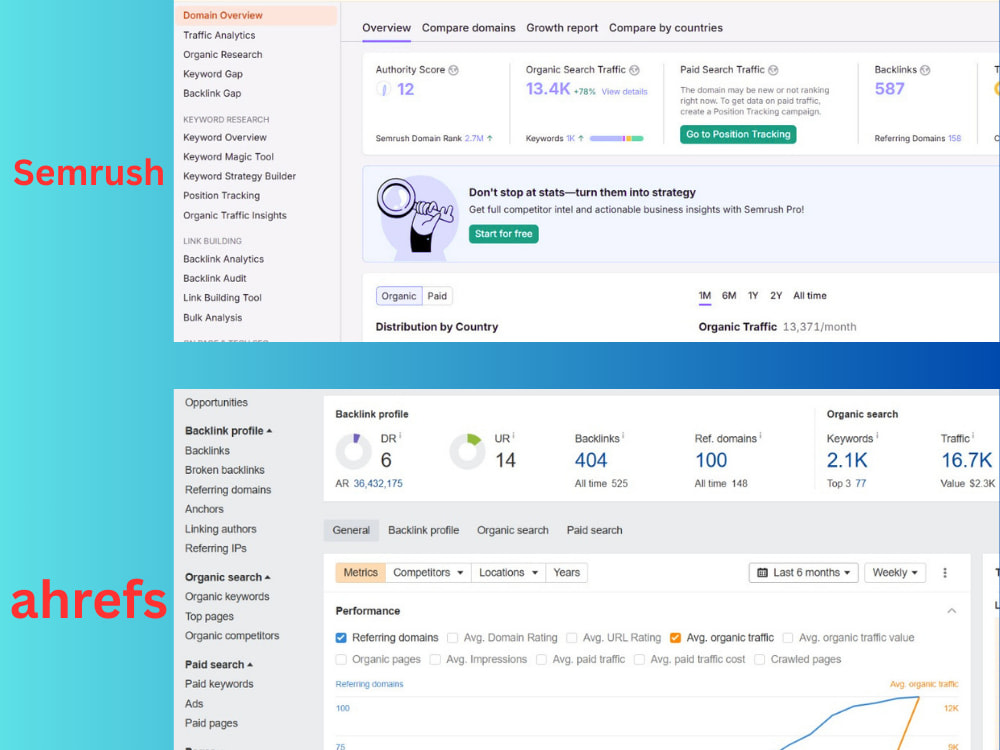Click the Go to Position Tracking button
1000x750 pixels.
point(738,135)
